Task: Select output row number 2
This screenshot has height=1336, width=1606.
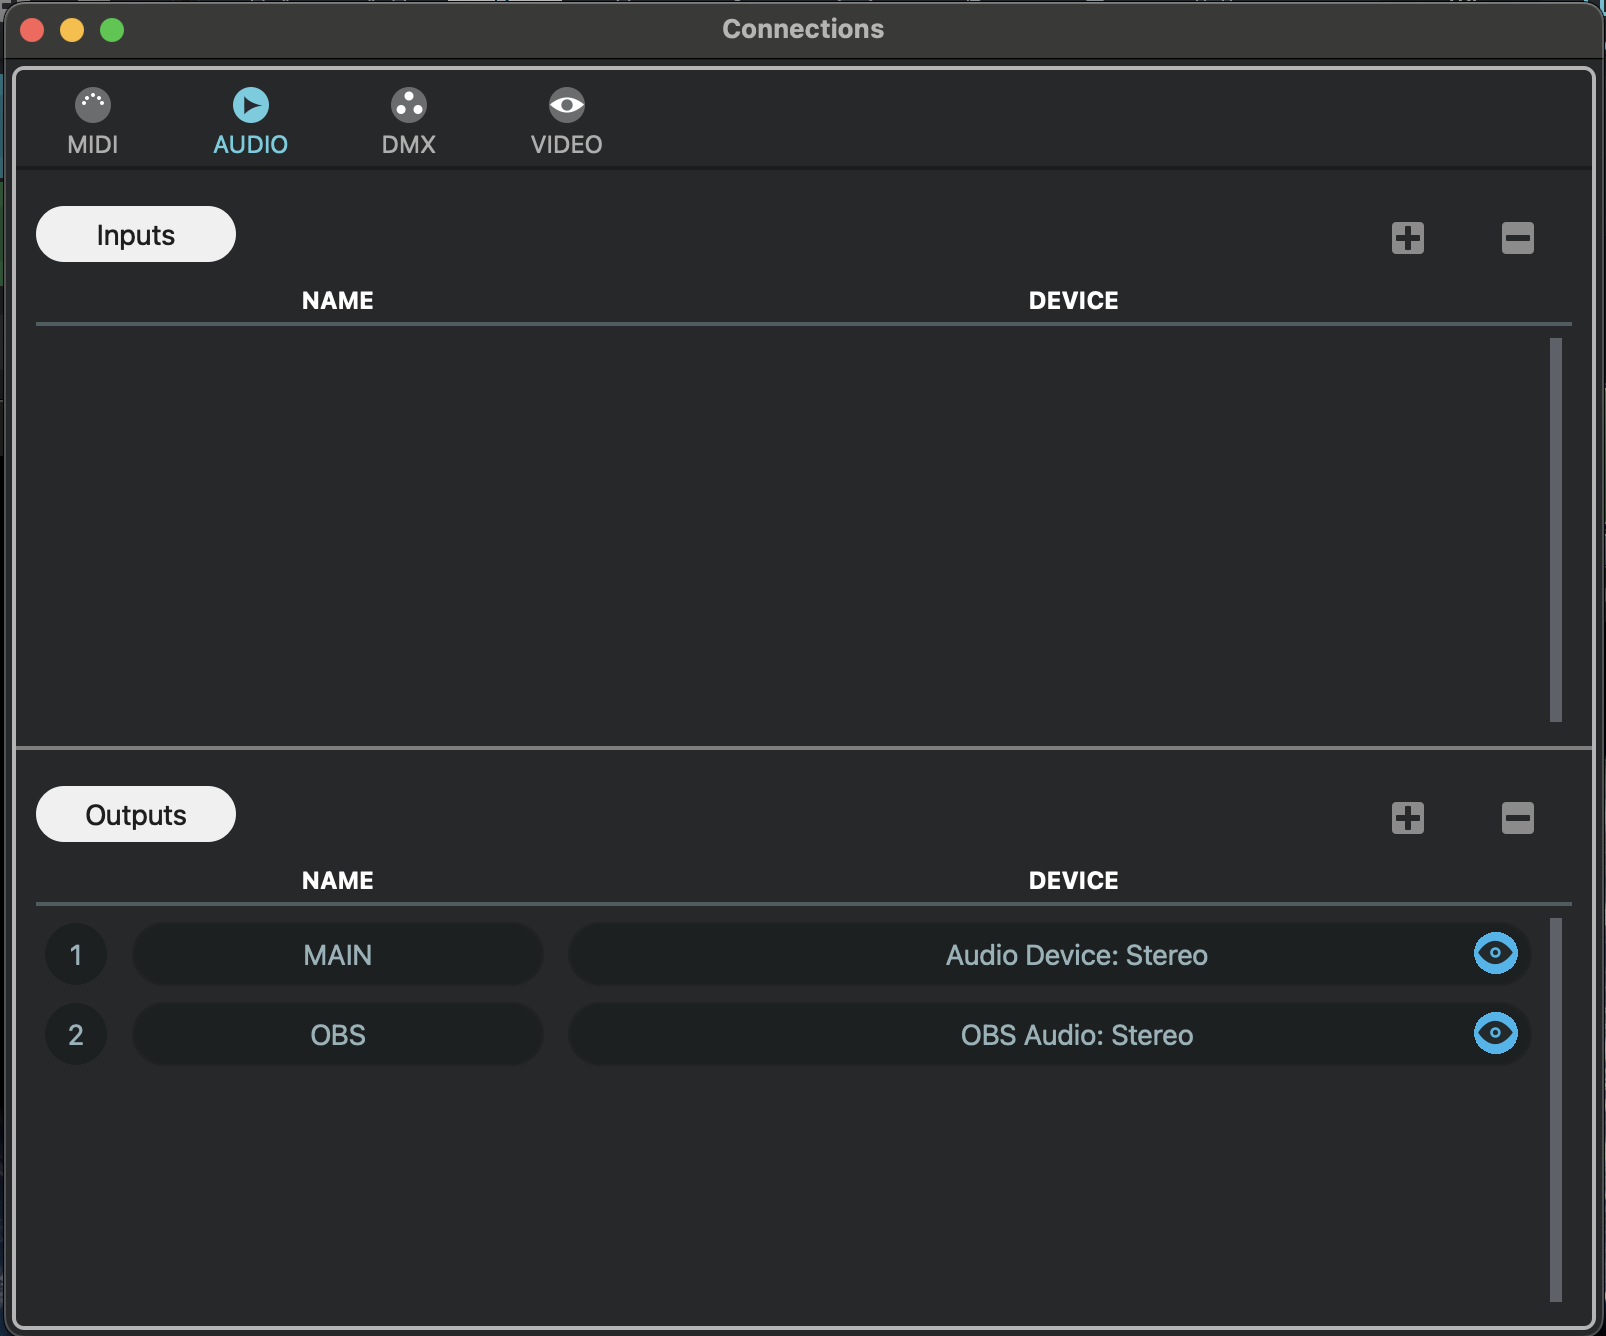Action: click(76, 1035)
